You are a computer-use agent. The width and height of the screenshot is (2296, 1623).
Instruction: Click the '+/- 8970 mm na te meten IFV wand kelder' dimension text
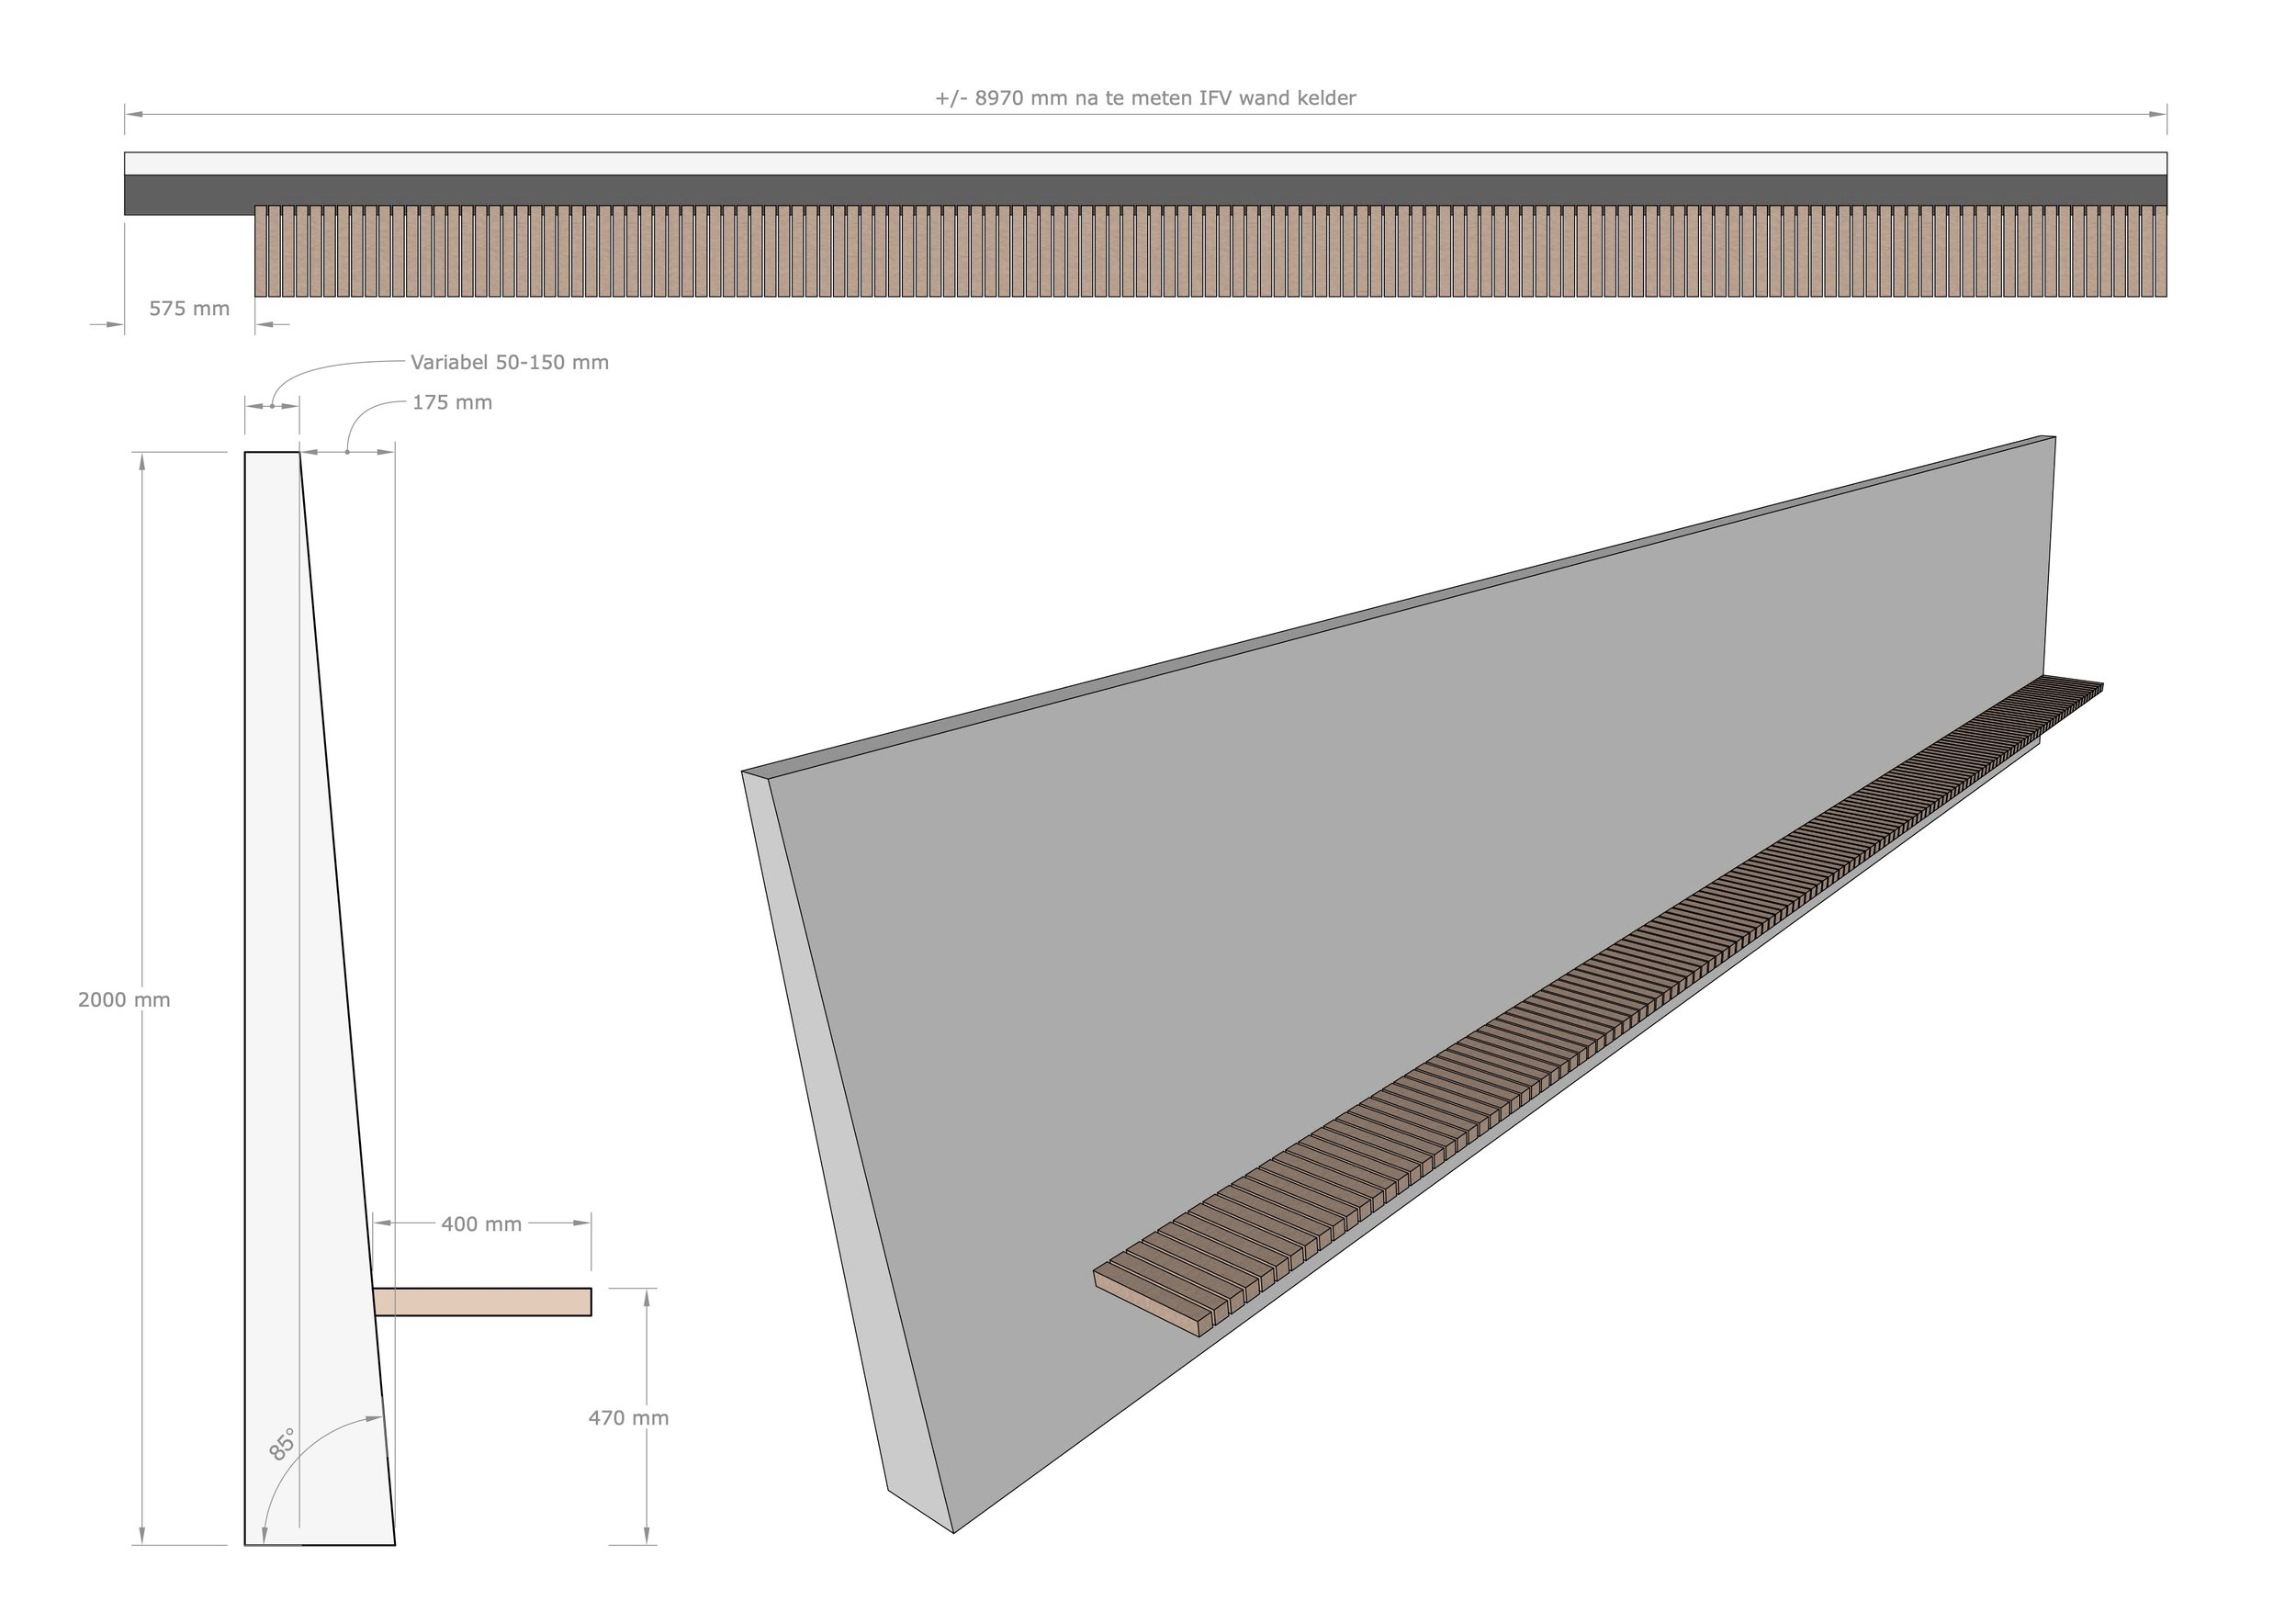(1145, 98)
